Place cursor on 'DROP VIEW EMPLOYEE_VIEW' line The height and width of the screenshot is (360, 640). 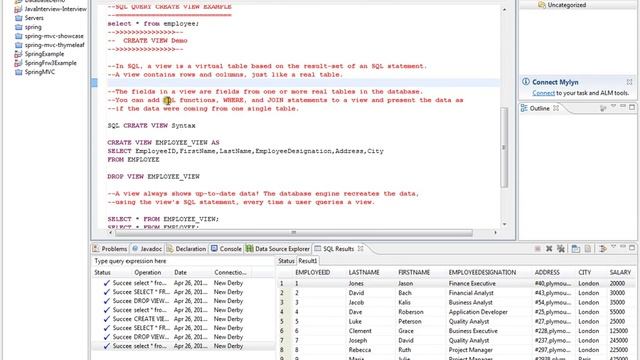coord(153,177)
